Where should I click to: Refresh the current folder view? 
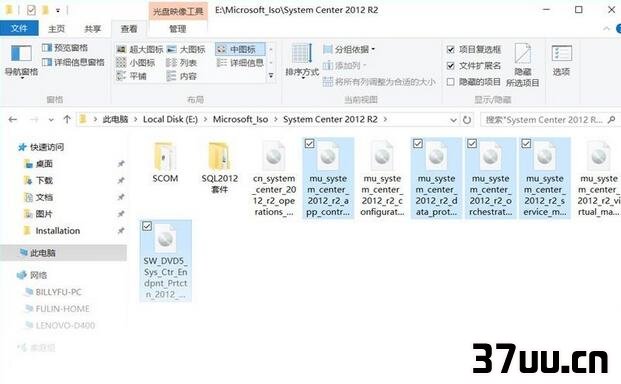(x=467, y=120)
